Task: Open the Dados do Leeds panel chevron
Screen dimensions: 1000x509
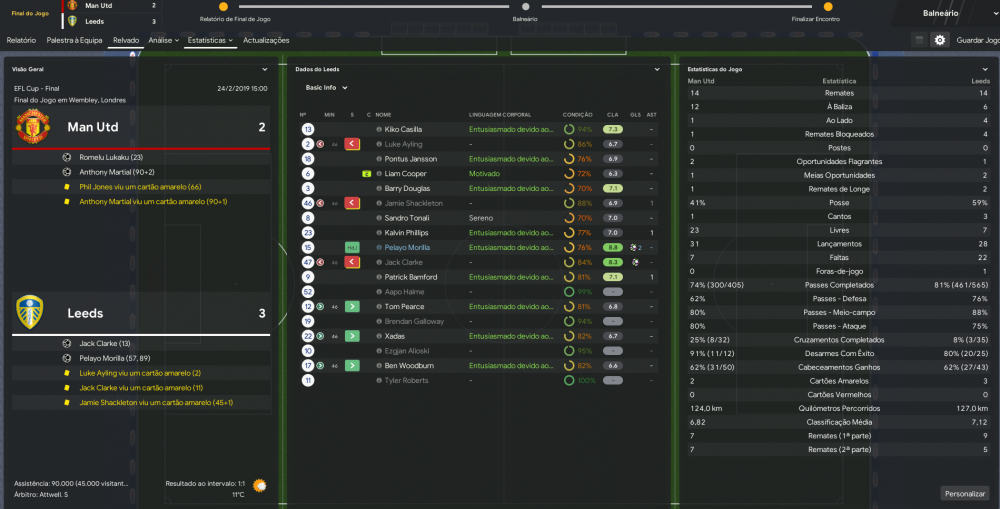Action: pyautogui.click(x=657, y=70)
